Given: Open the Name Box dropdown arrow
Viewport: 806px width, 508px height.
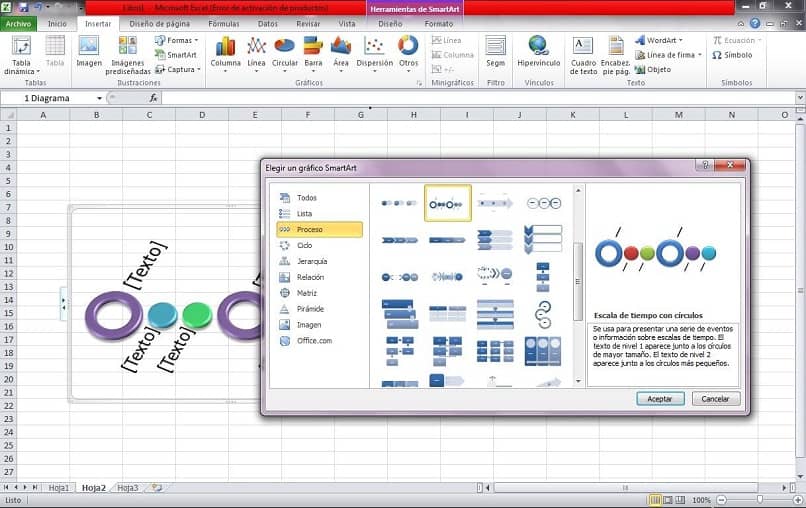Looking at the screenshot, I should point(99,98).
